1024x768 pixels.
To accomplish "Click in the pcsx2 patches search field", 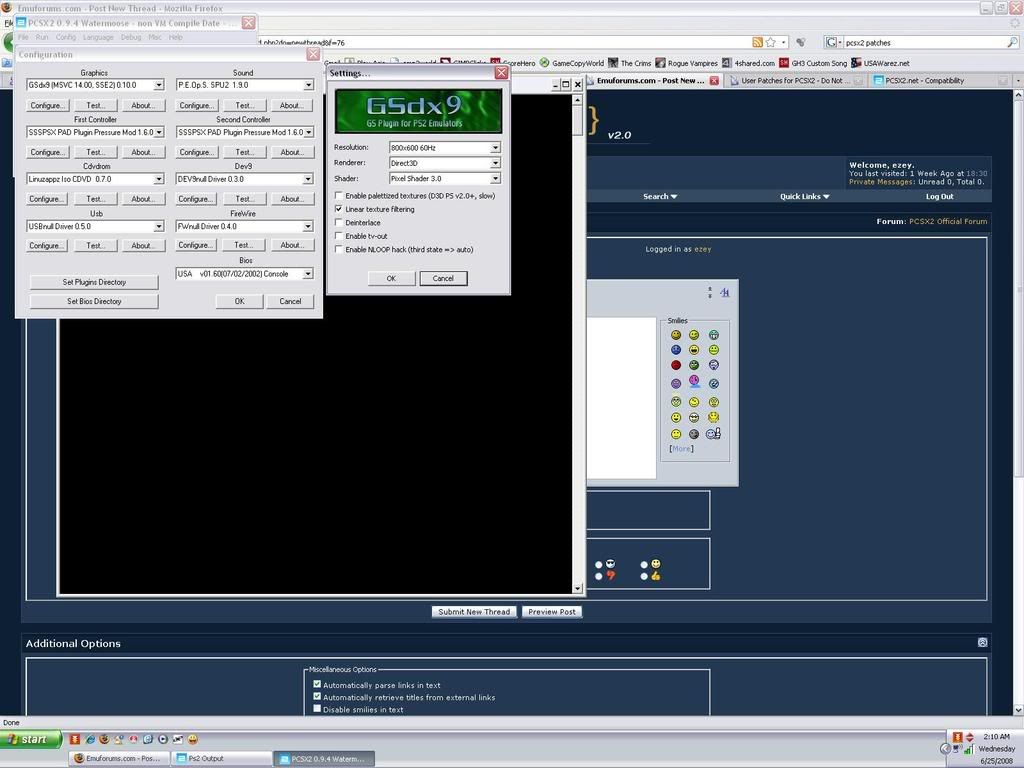I will (x=924, y=42).
